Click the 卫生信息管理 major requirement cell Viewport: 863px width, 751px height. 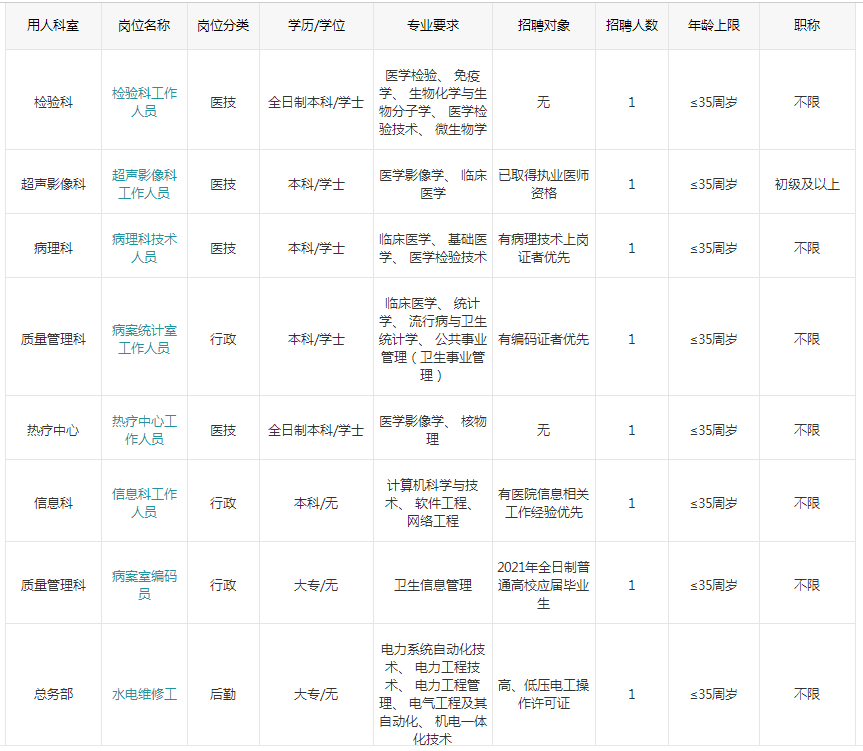pos(433,585)
